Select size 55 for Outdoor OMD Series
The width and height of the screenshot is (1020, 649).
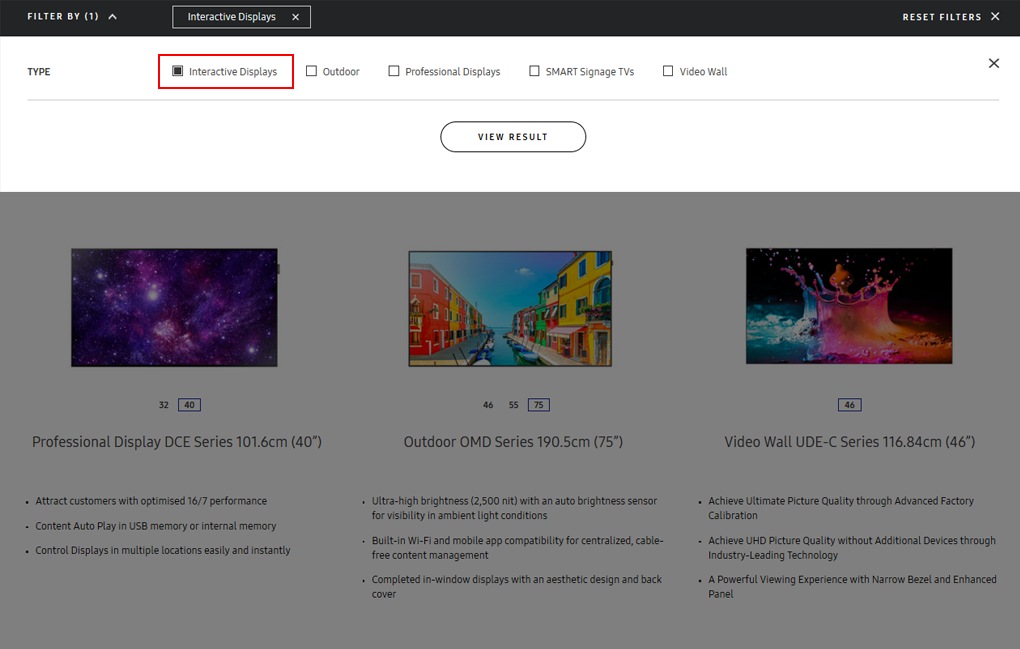pyautogui.click(x=513, y=404)
